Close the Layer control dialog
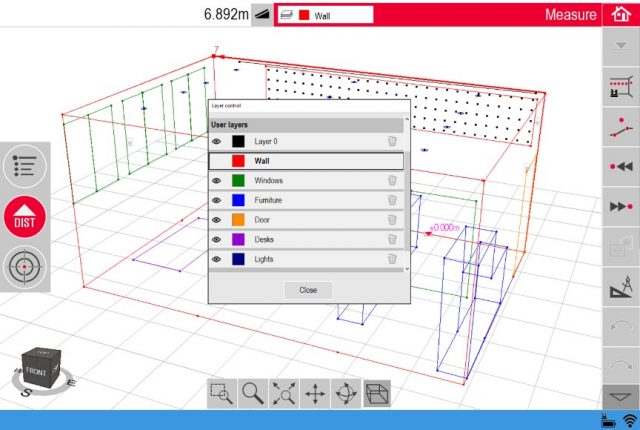 (x=308, y=290)
